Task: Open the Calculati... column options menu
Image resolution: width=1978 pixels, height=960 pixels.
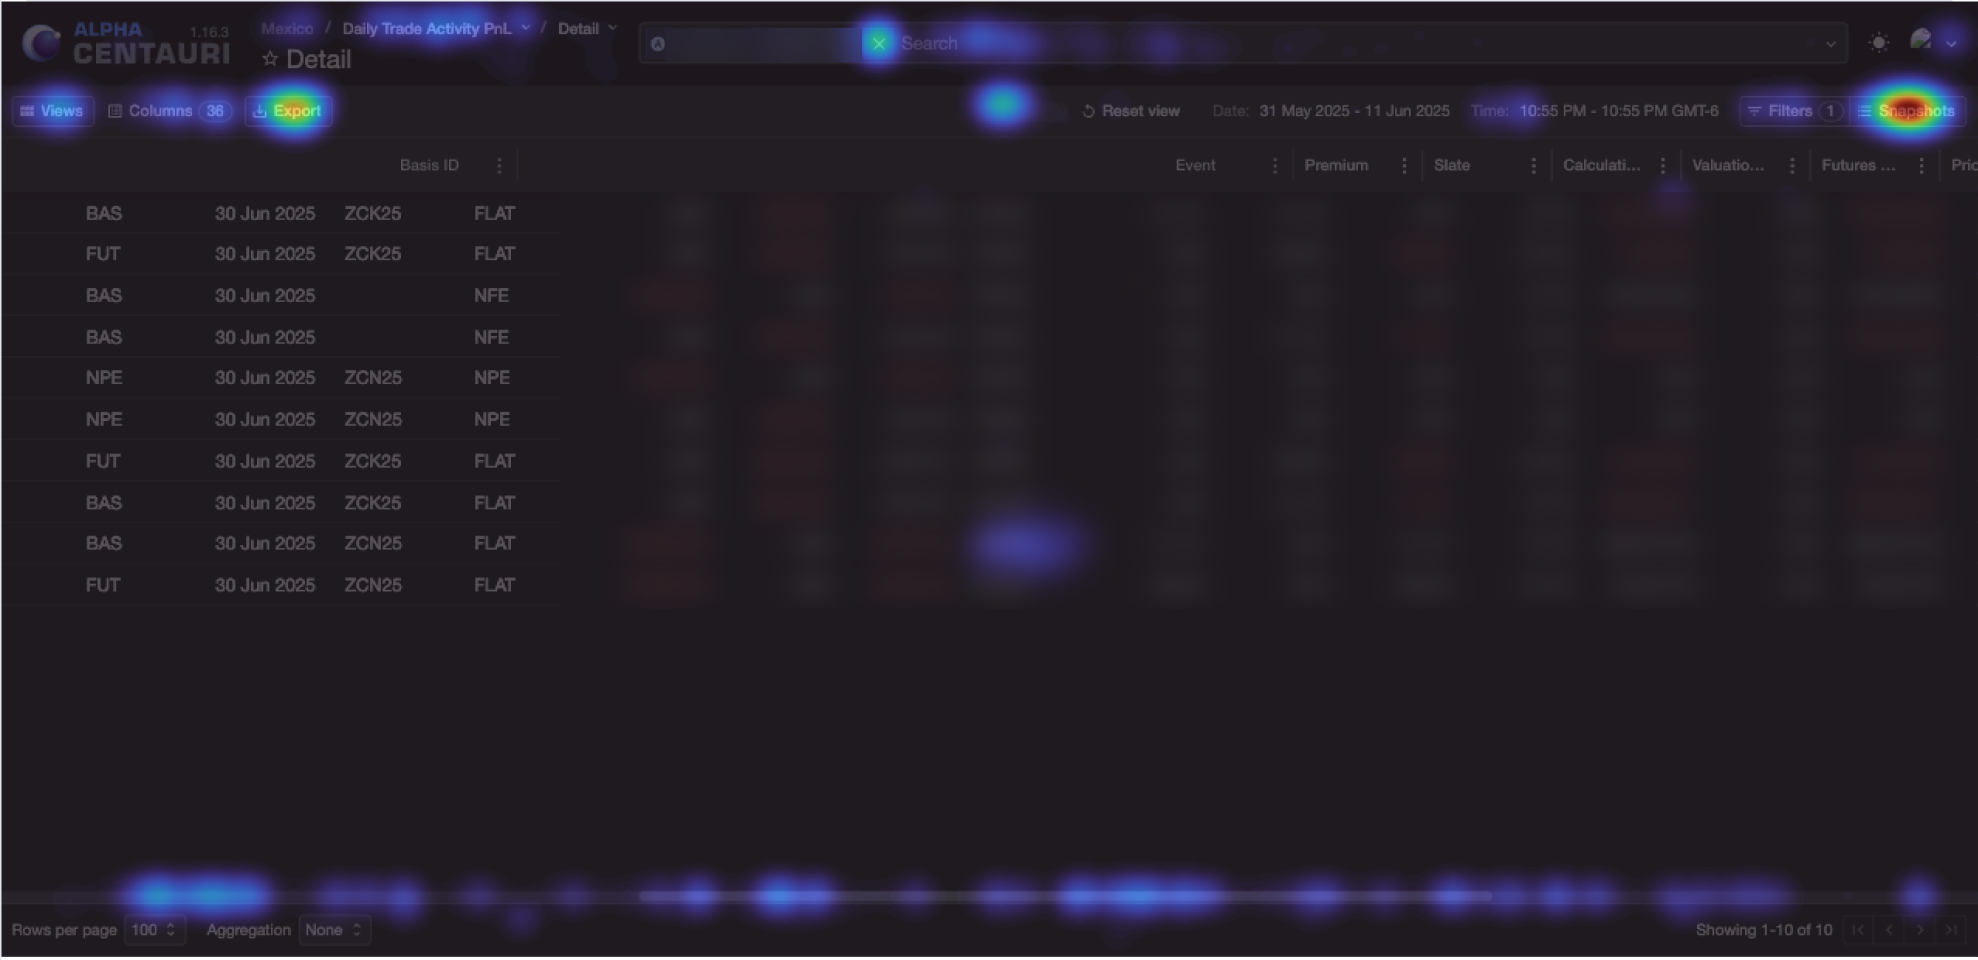Action: [1663, 166]
